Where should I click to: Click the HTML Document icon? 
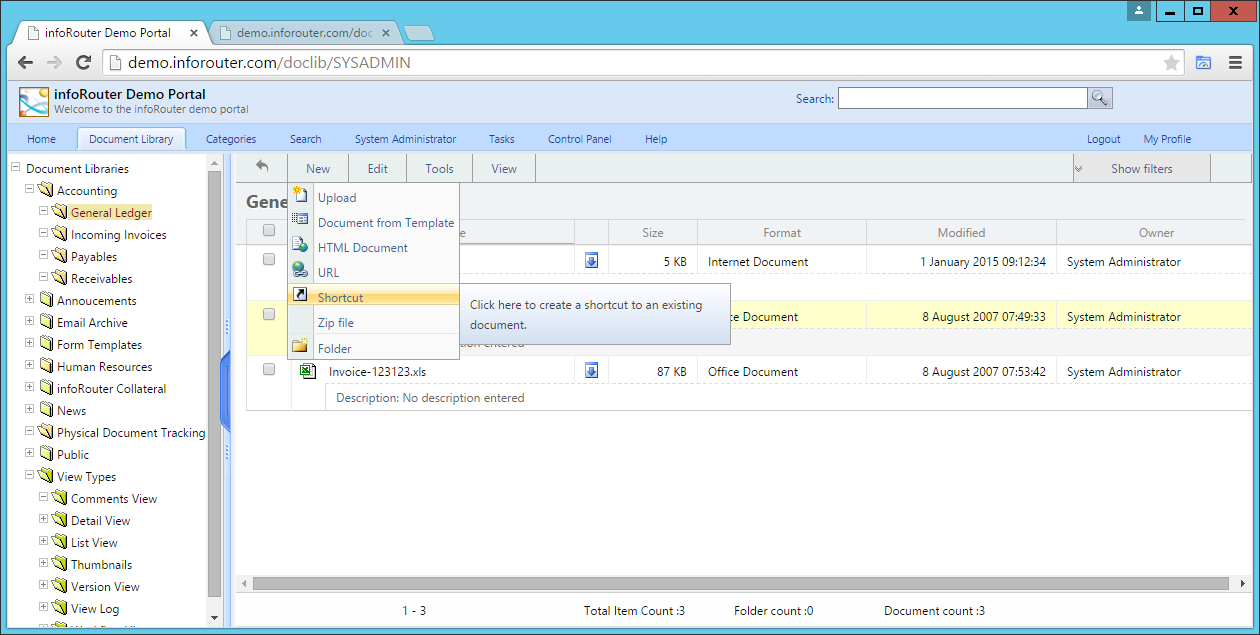point(300,245)
